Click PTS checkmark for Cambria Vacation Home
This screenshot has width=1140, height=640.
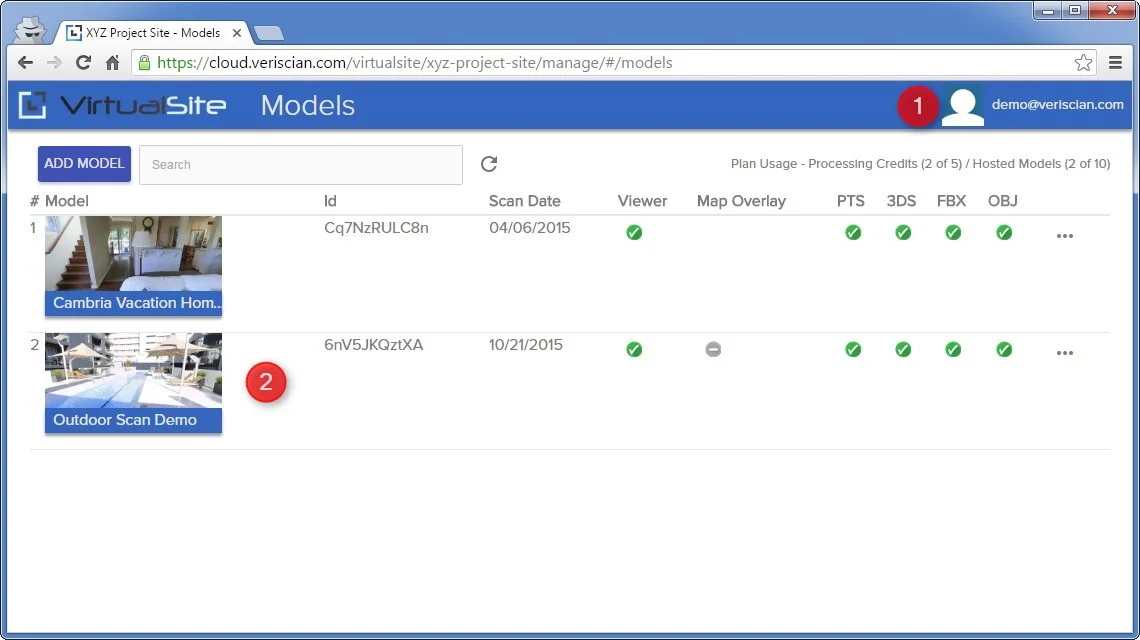click(853, 233)
